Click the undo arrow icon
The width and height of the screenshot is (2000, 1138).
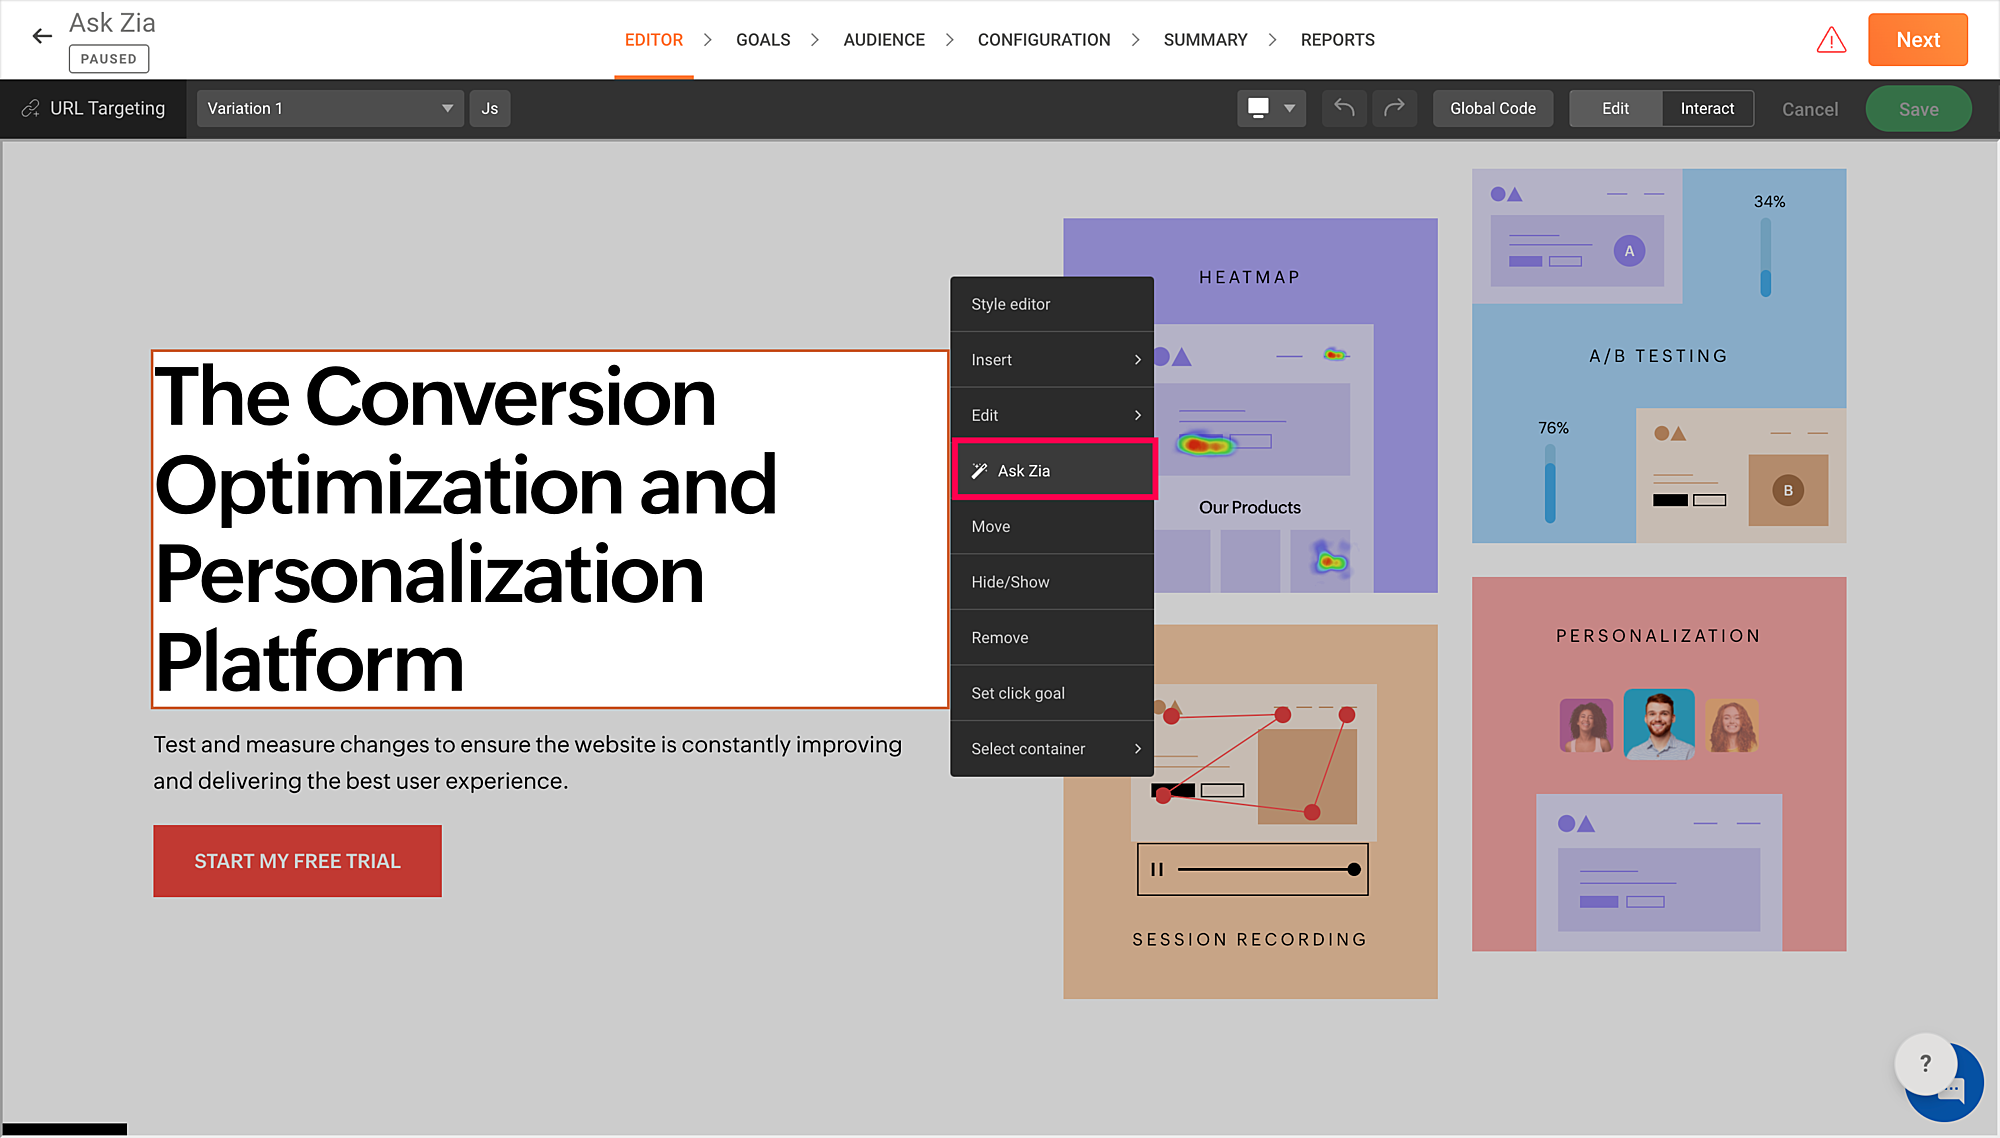pyautogui.click(x=1344, y=108)
